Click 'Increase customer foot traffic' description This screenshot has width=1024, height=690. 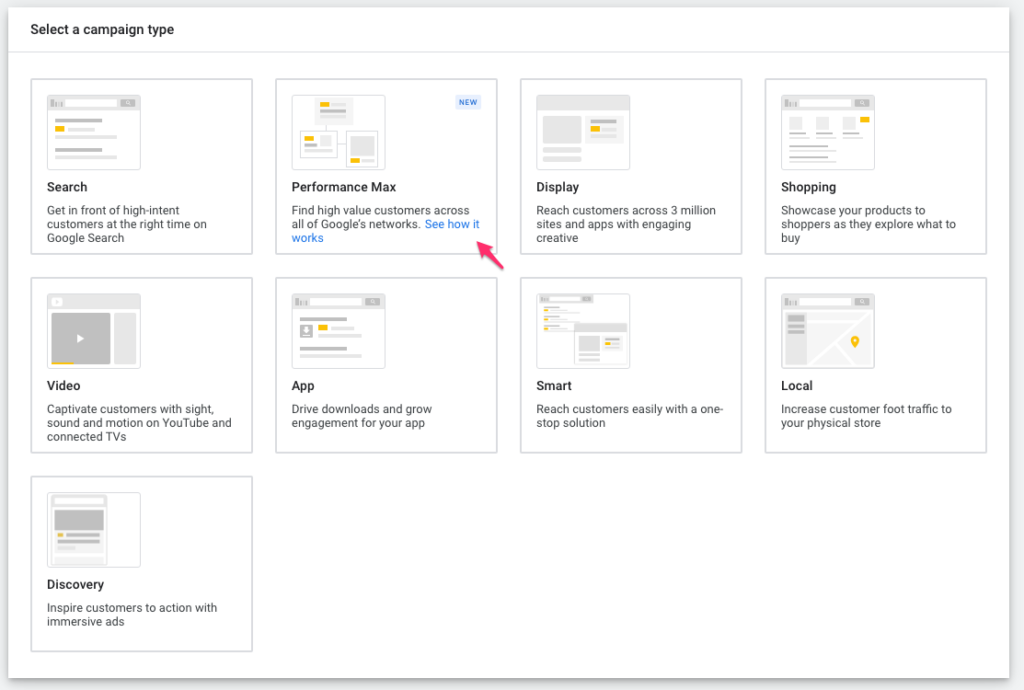tap(866, 416)
